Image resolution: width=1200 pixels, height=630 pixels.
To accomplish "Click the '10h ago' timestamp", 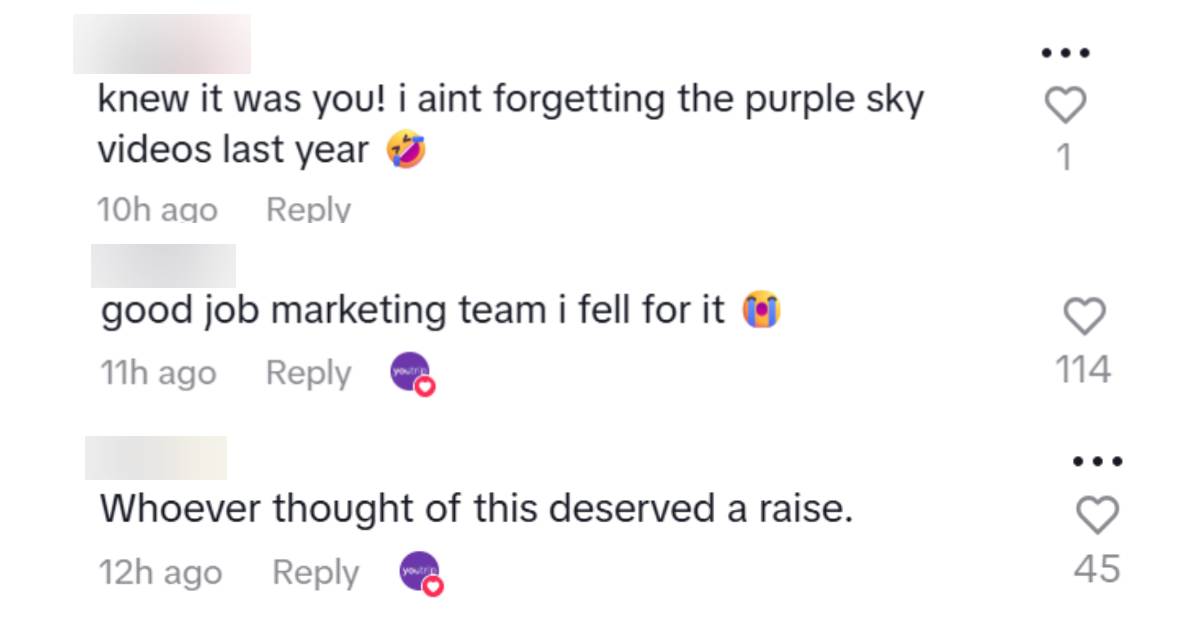I will click(157, 210).
